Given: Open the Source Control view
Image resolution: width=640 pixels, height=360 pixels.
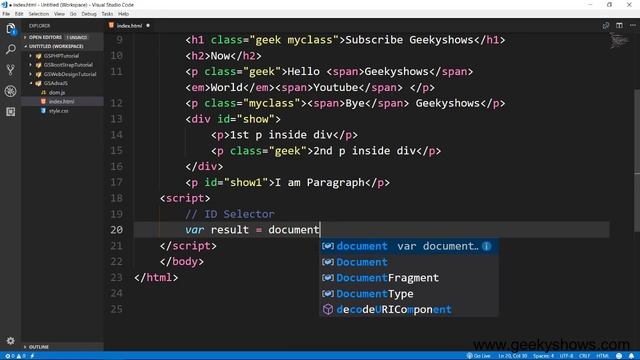Looking at the screenshot, I should 11,70.
